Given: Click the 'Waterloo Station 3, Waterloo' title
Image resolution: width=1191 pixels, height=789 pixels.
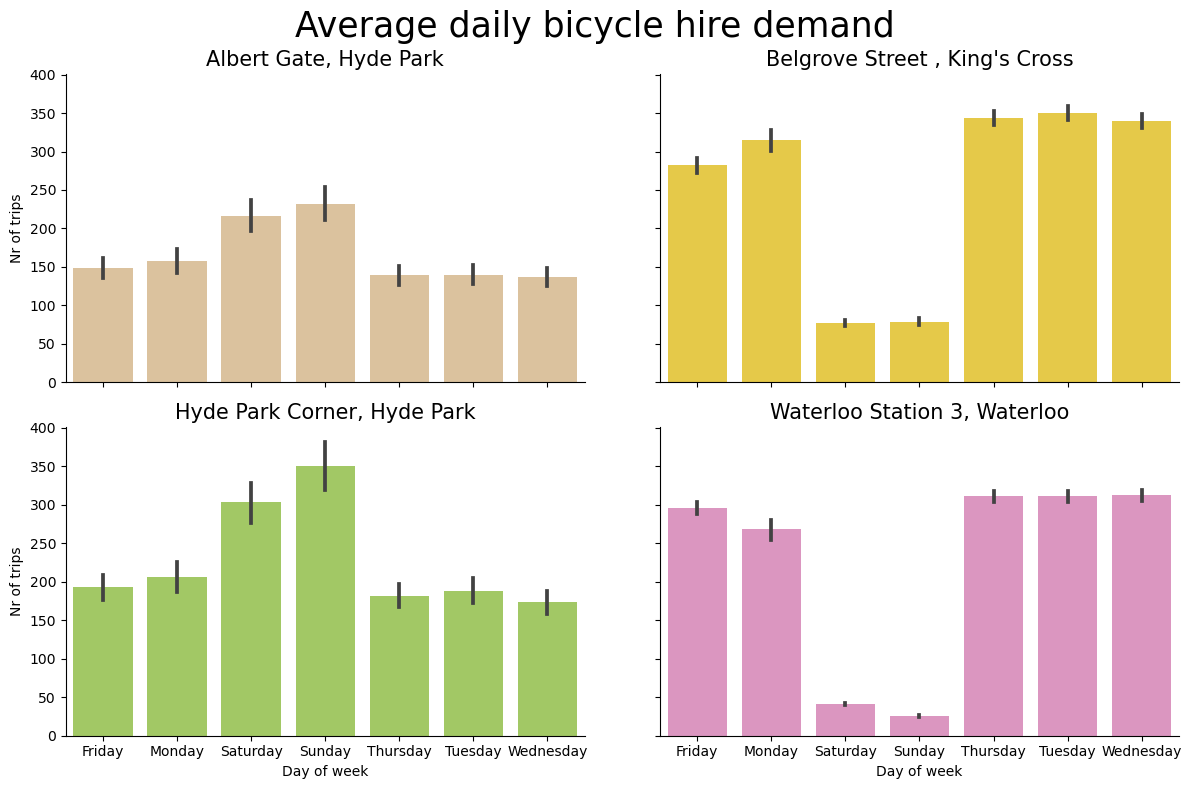Looking at the screenshot, I should click(919, 413).
